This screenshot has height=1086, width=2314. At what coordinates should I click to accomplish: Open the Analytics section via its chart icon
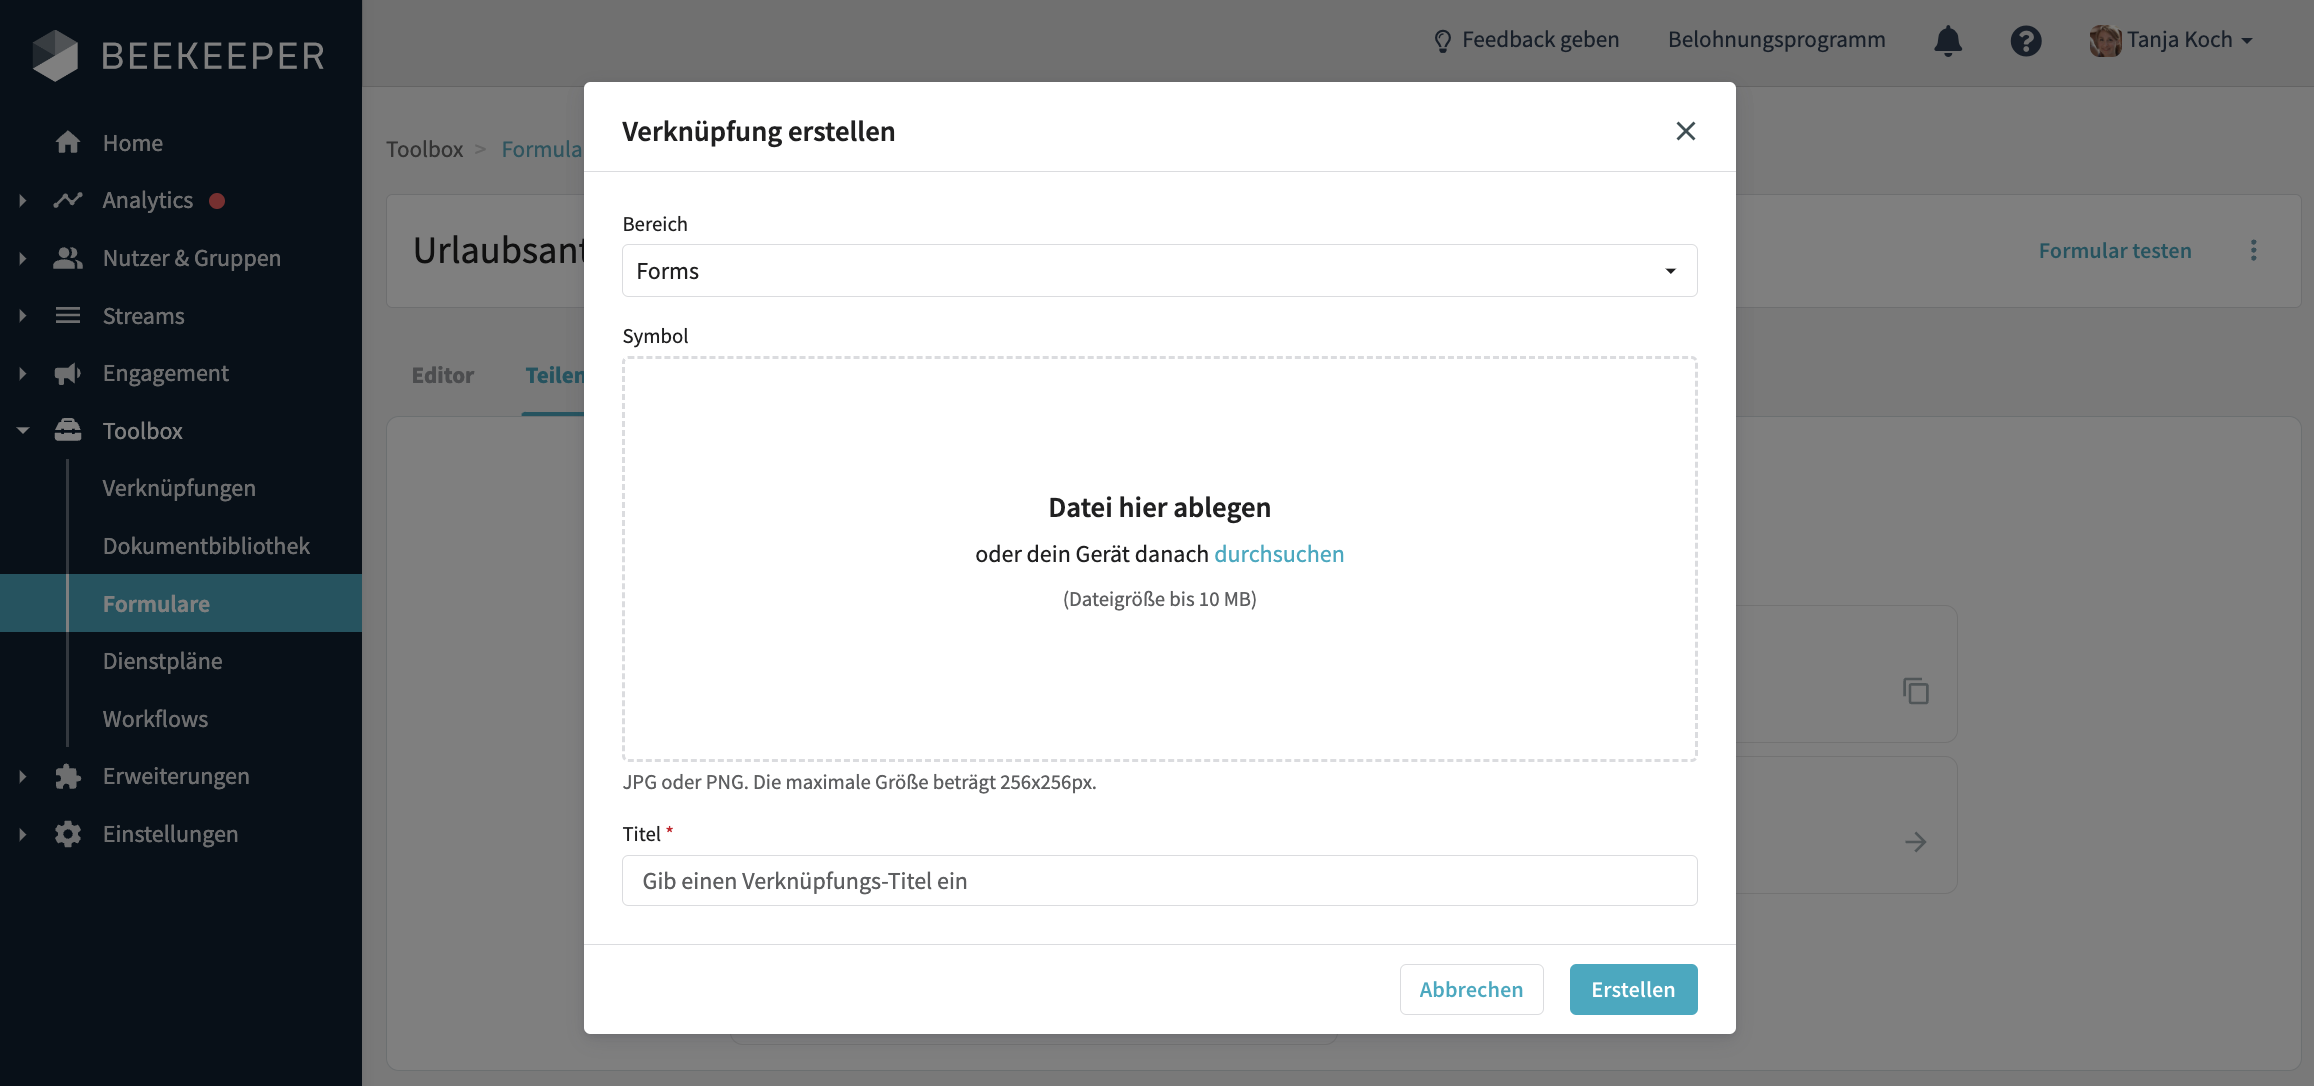coord(68,200)
